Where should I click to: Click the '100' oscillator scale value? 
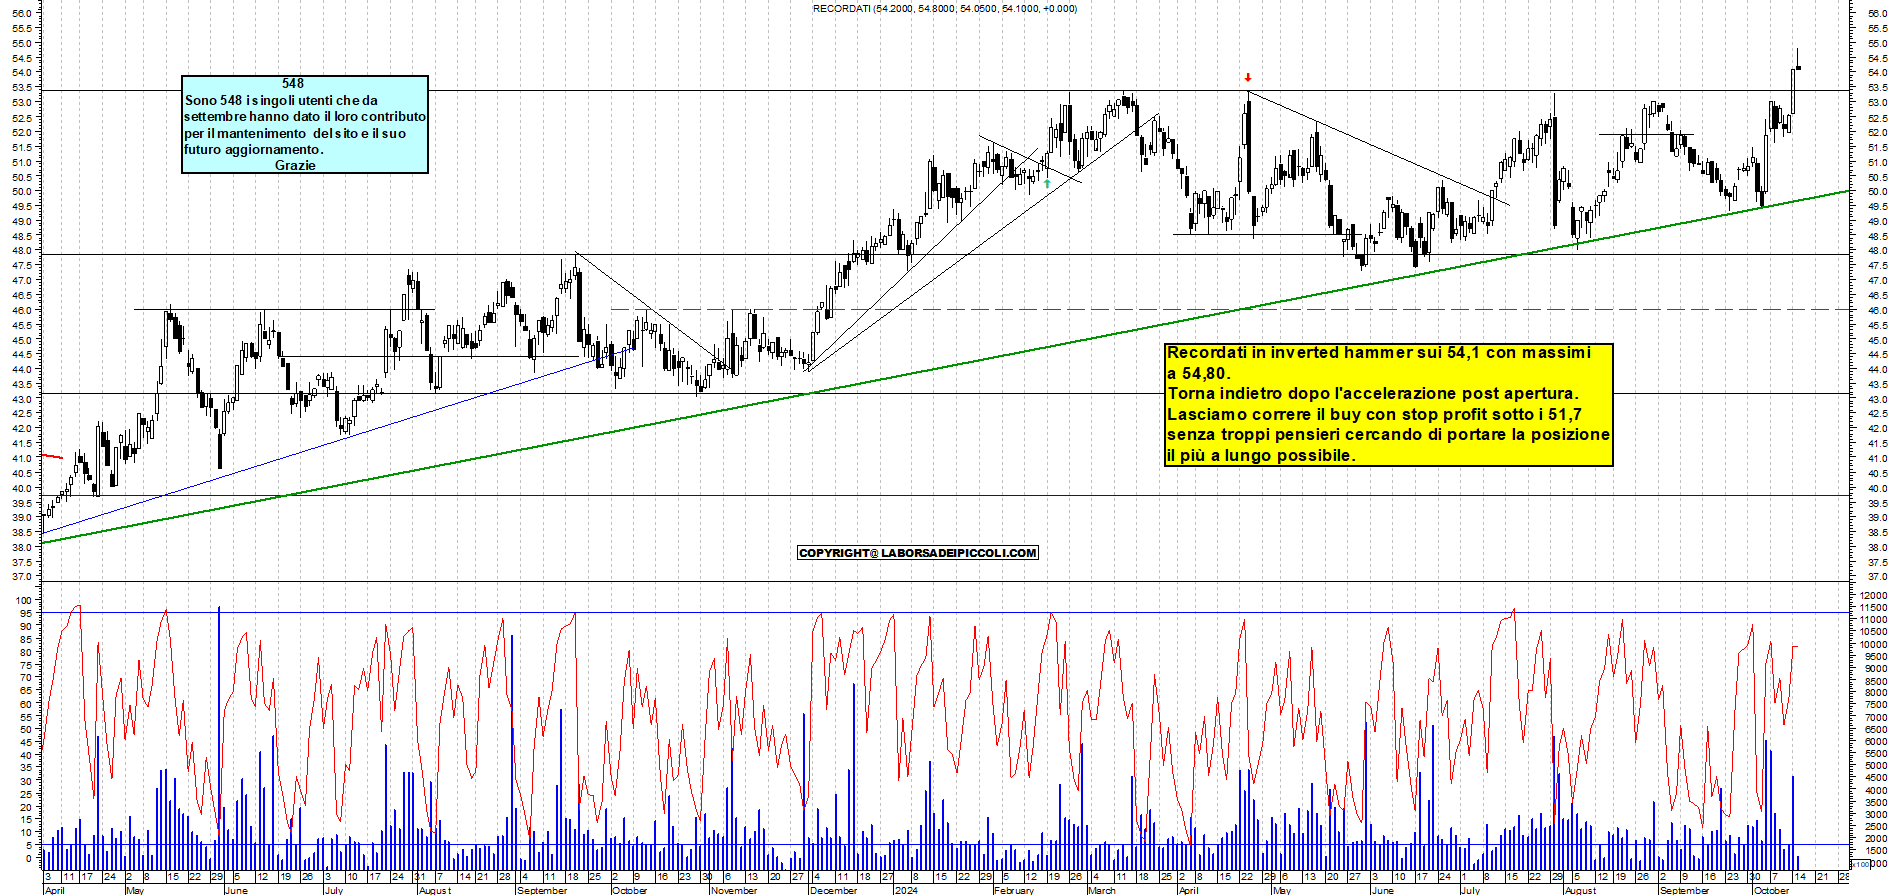point(24,600)
